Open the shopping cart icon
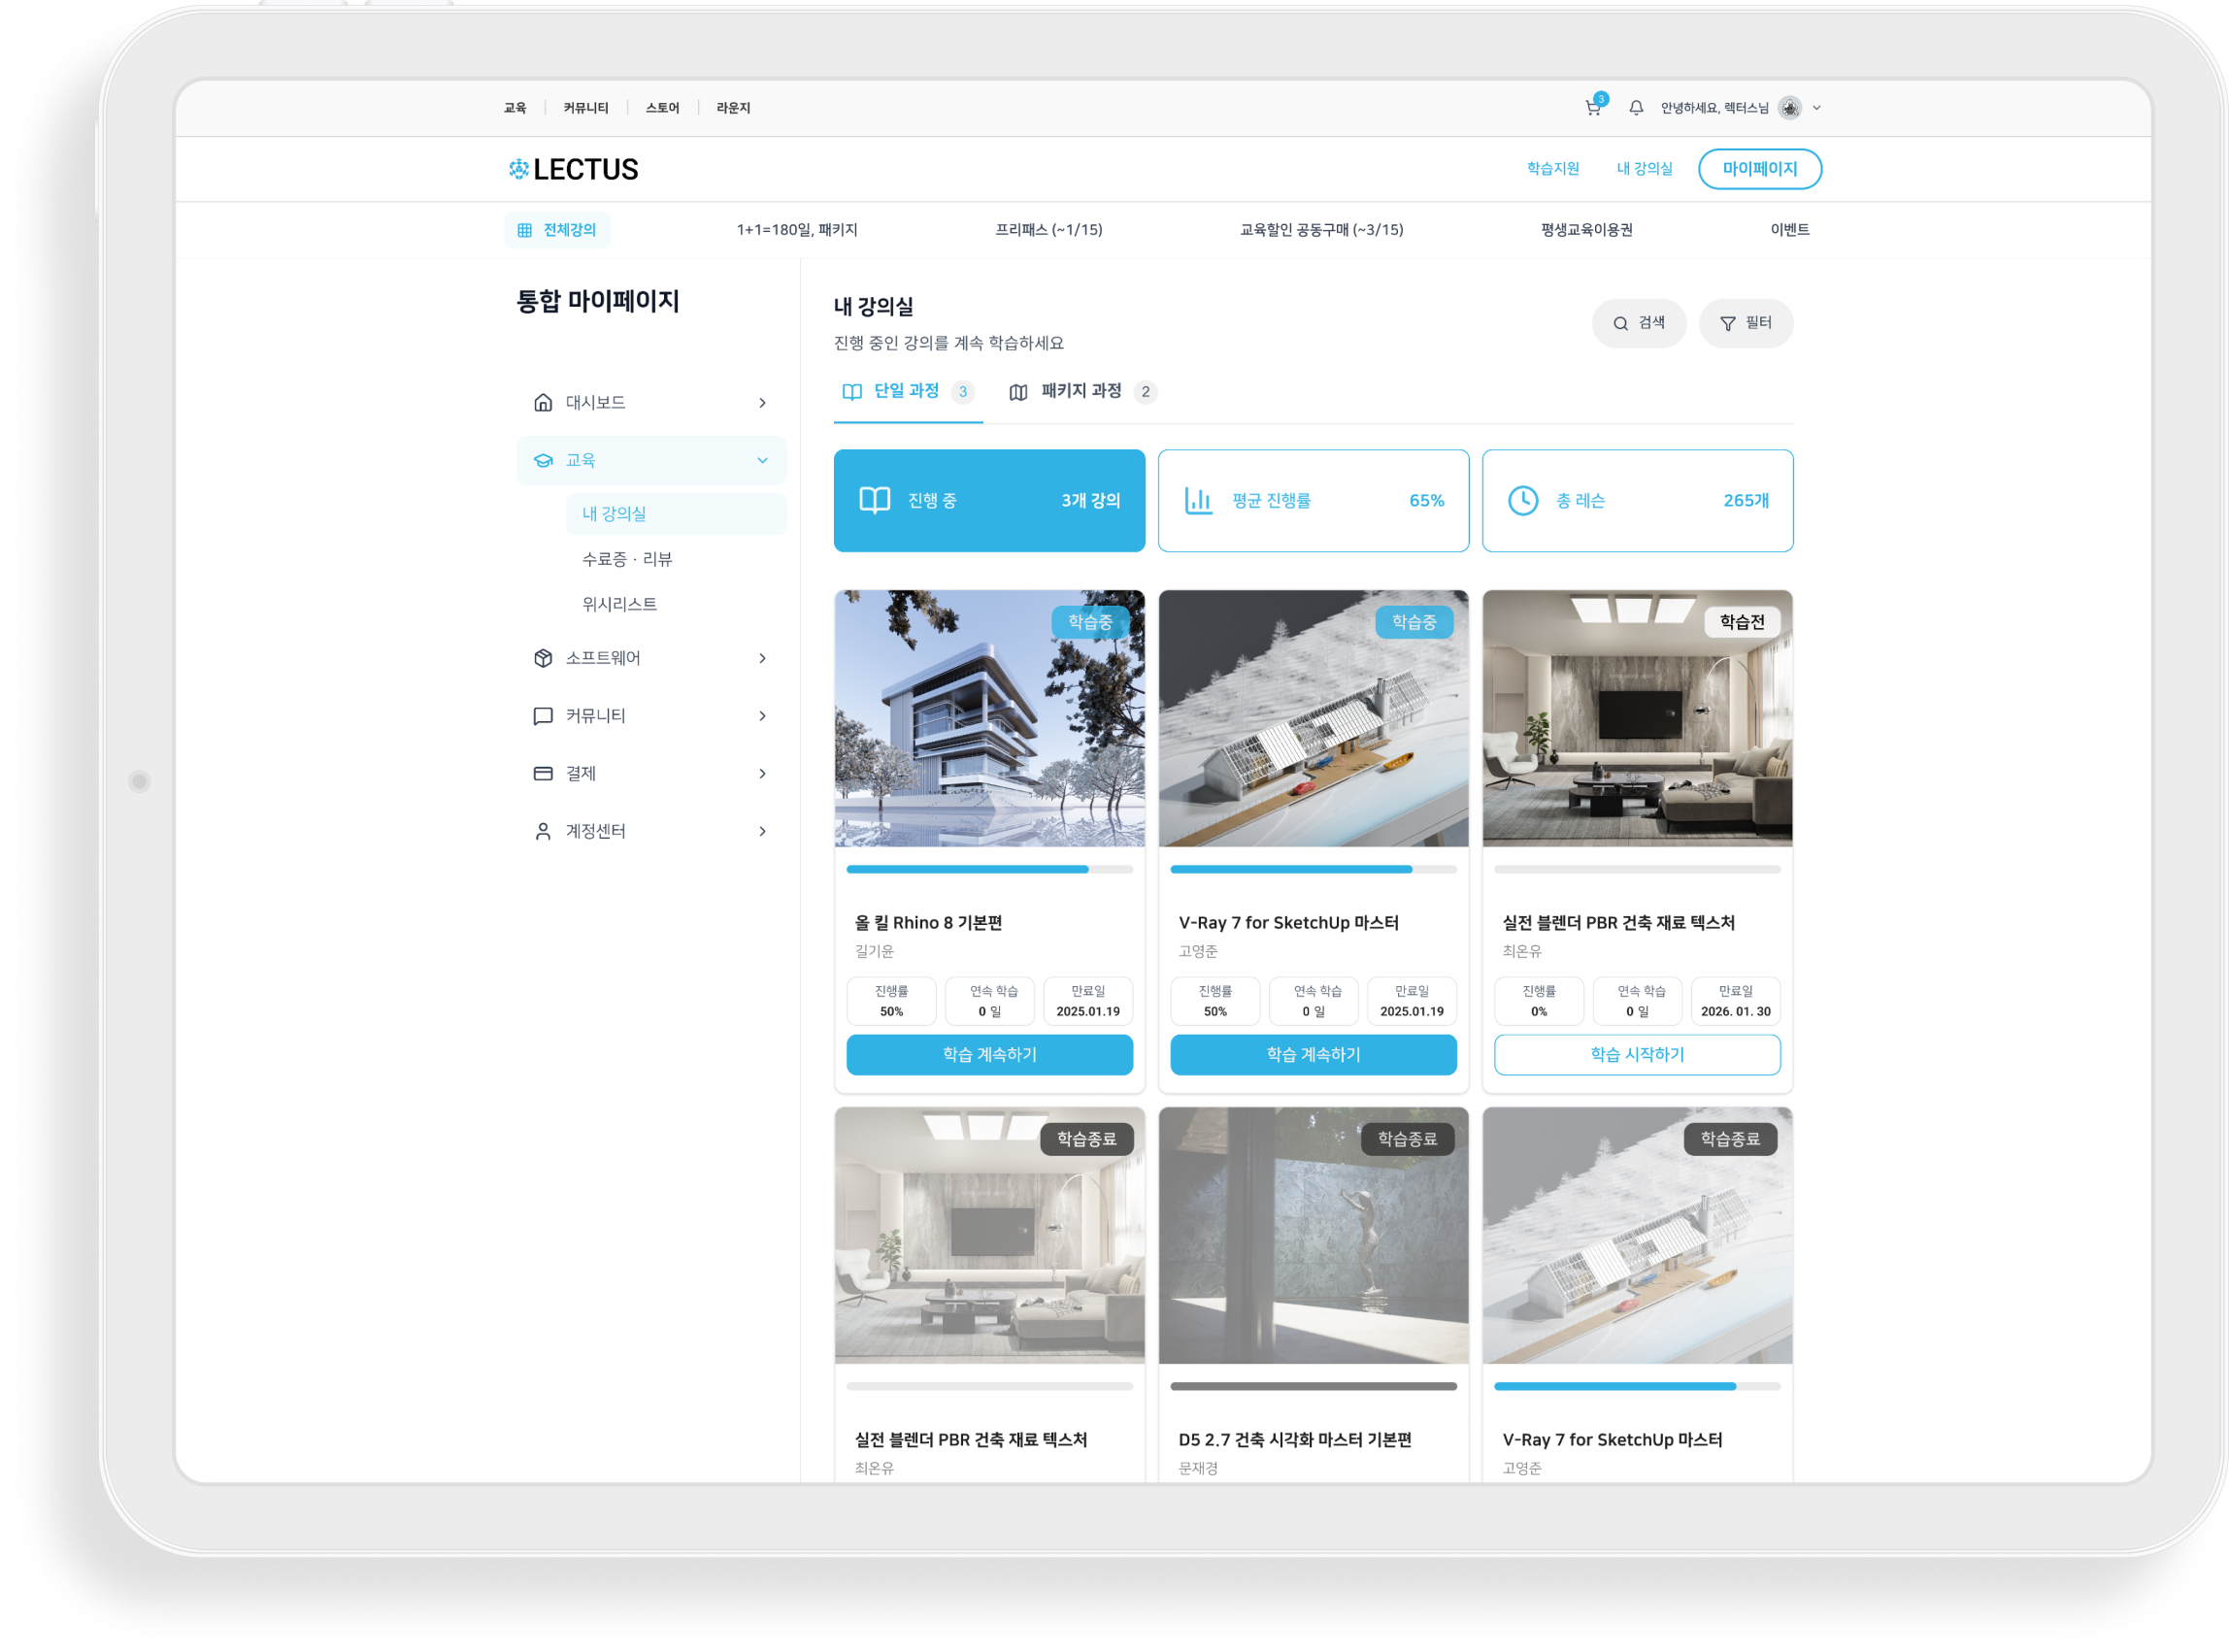This screenshot has height=1652, width=2229. click(x=1592, y=108)
